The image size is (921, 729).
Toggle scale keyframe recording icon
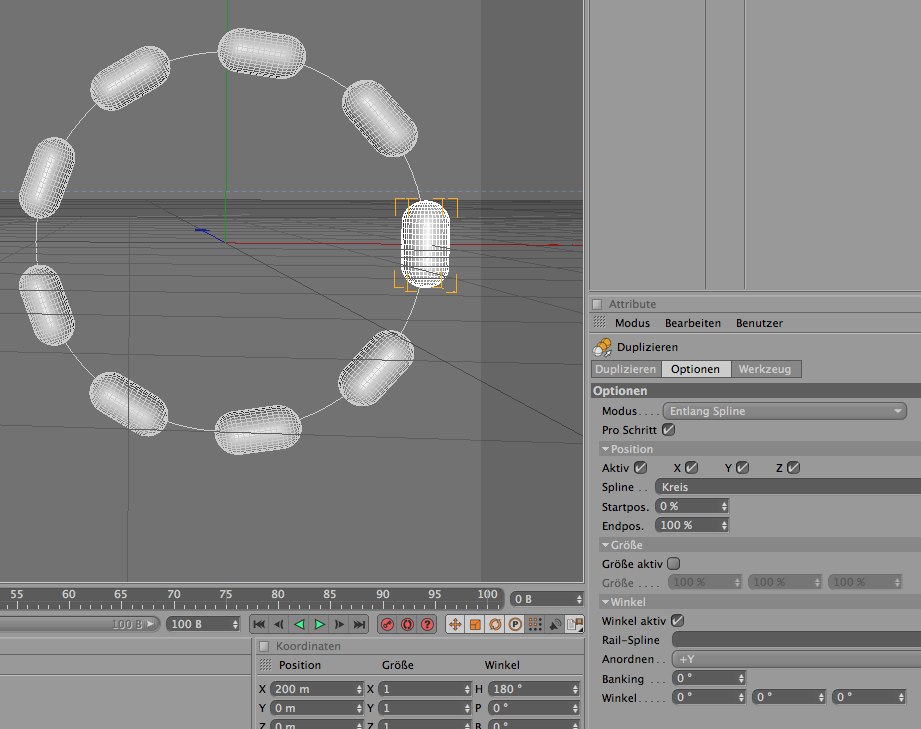pyautogui.click(x=475, y=624)
